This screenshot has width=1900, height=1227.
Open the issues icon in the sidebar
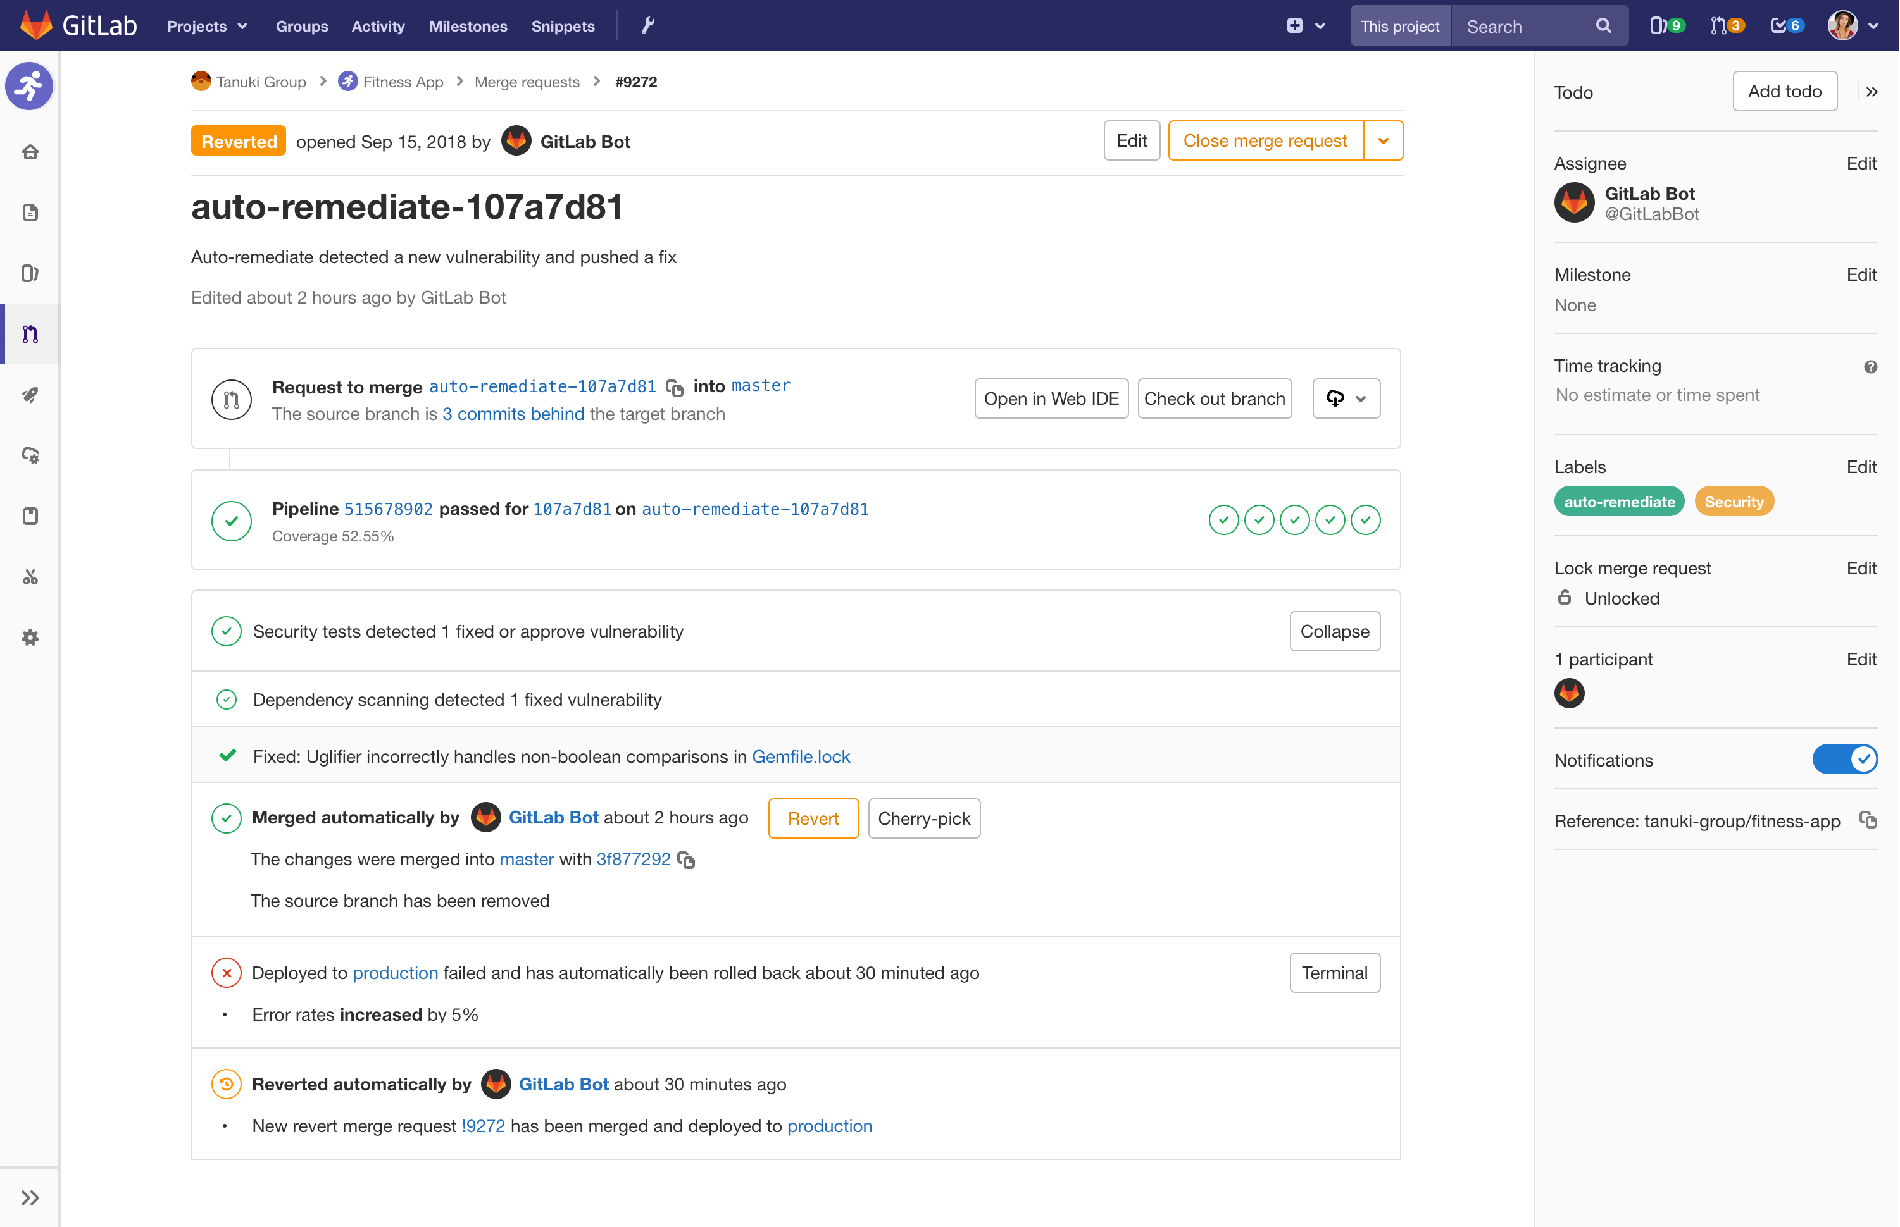tap(30, 273)
